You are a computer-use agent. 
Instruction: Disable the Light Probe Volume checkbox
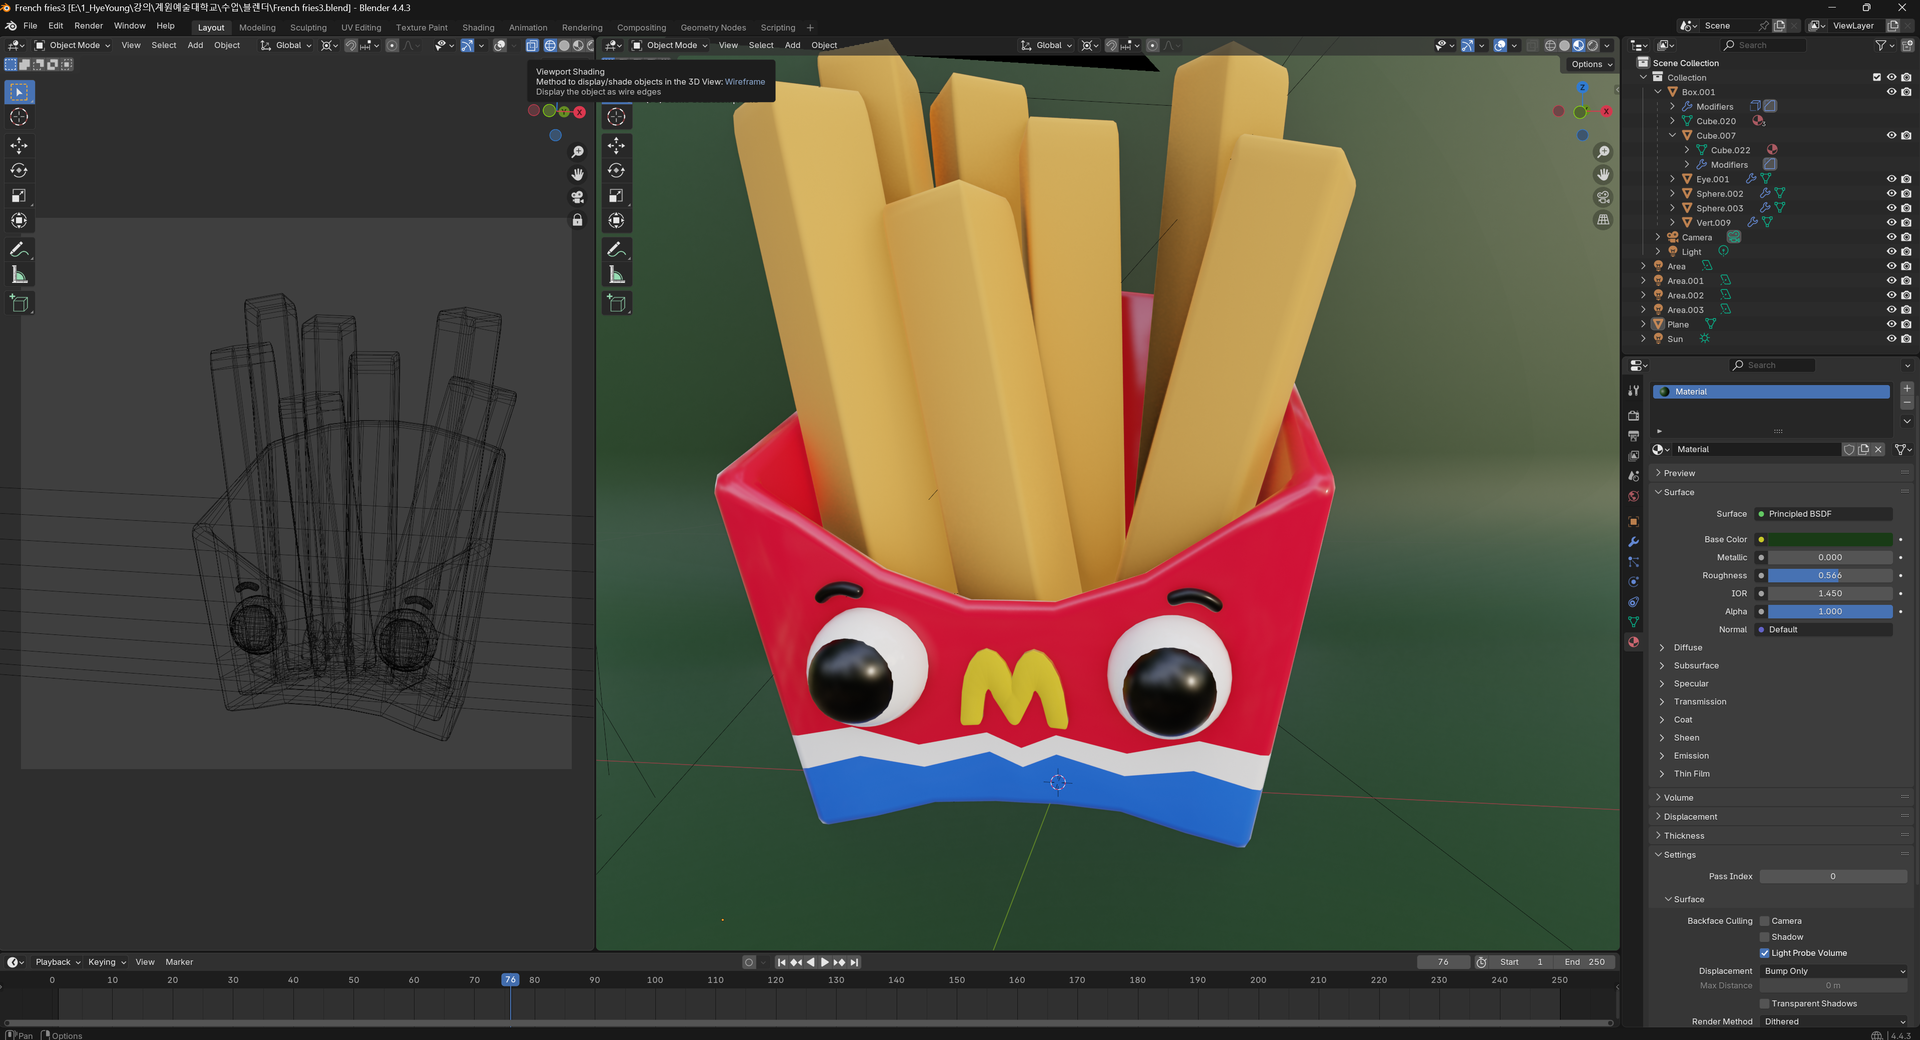pyautogui.click(x=1765, y=953)
